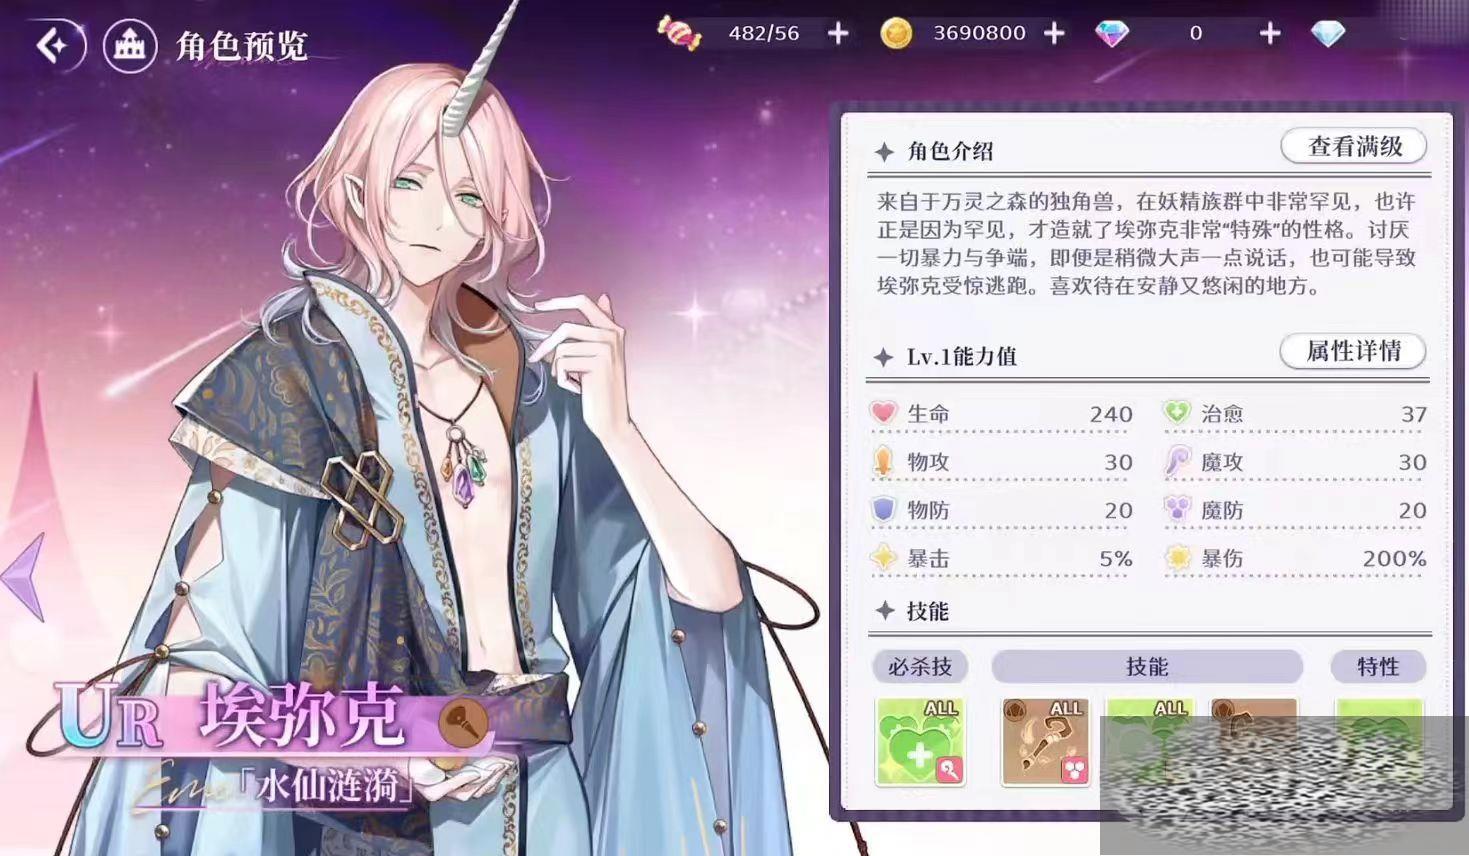Select the 必杀技 tab
This screenshot has height=856, width=1469.
click(920, 666)
